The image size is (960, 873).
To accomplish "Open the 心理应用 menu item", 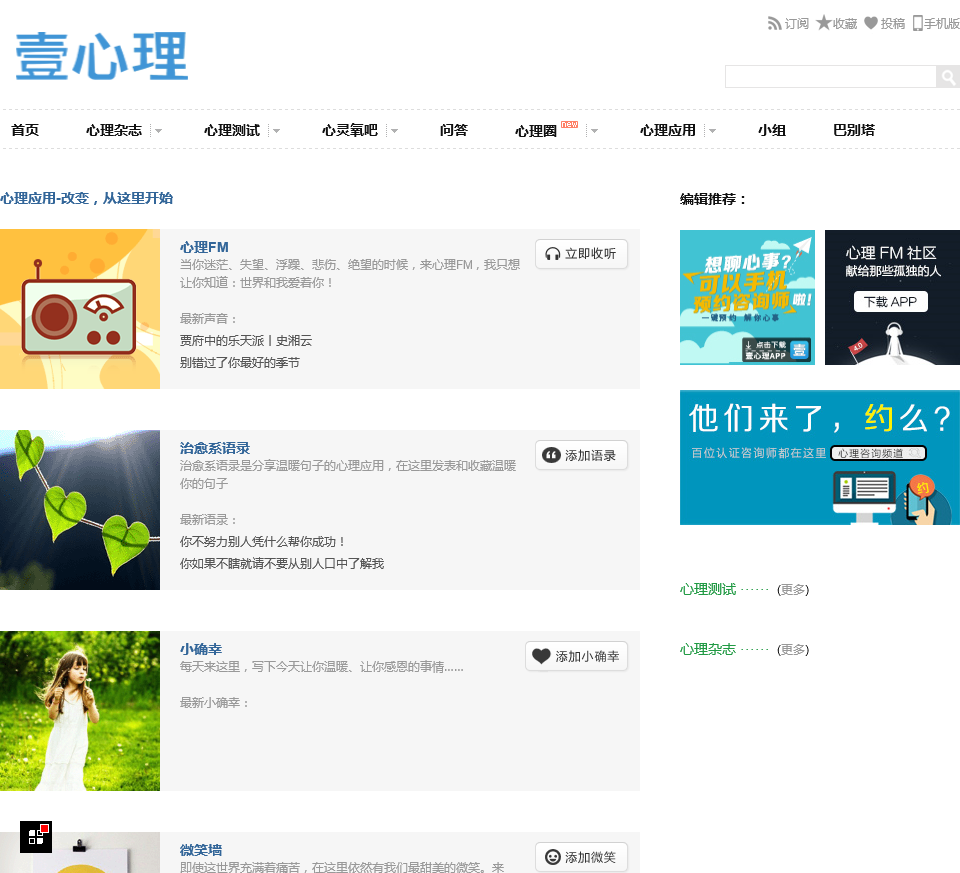I will [x=668, y=130].
